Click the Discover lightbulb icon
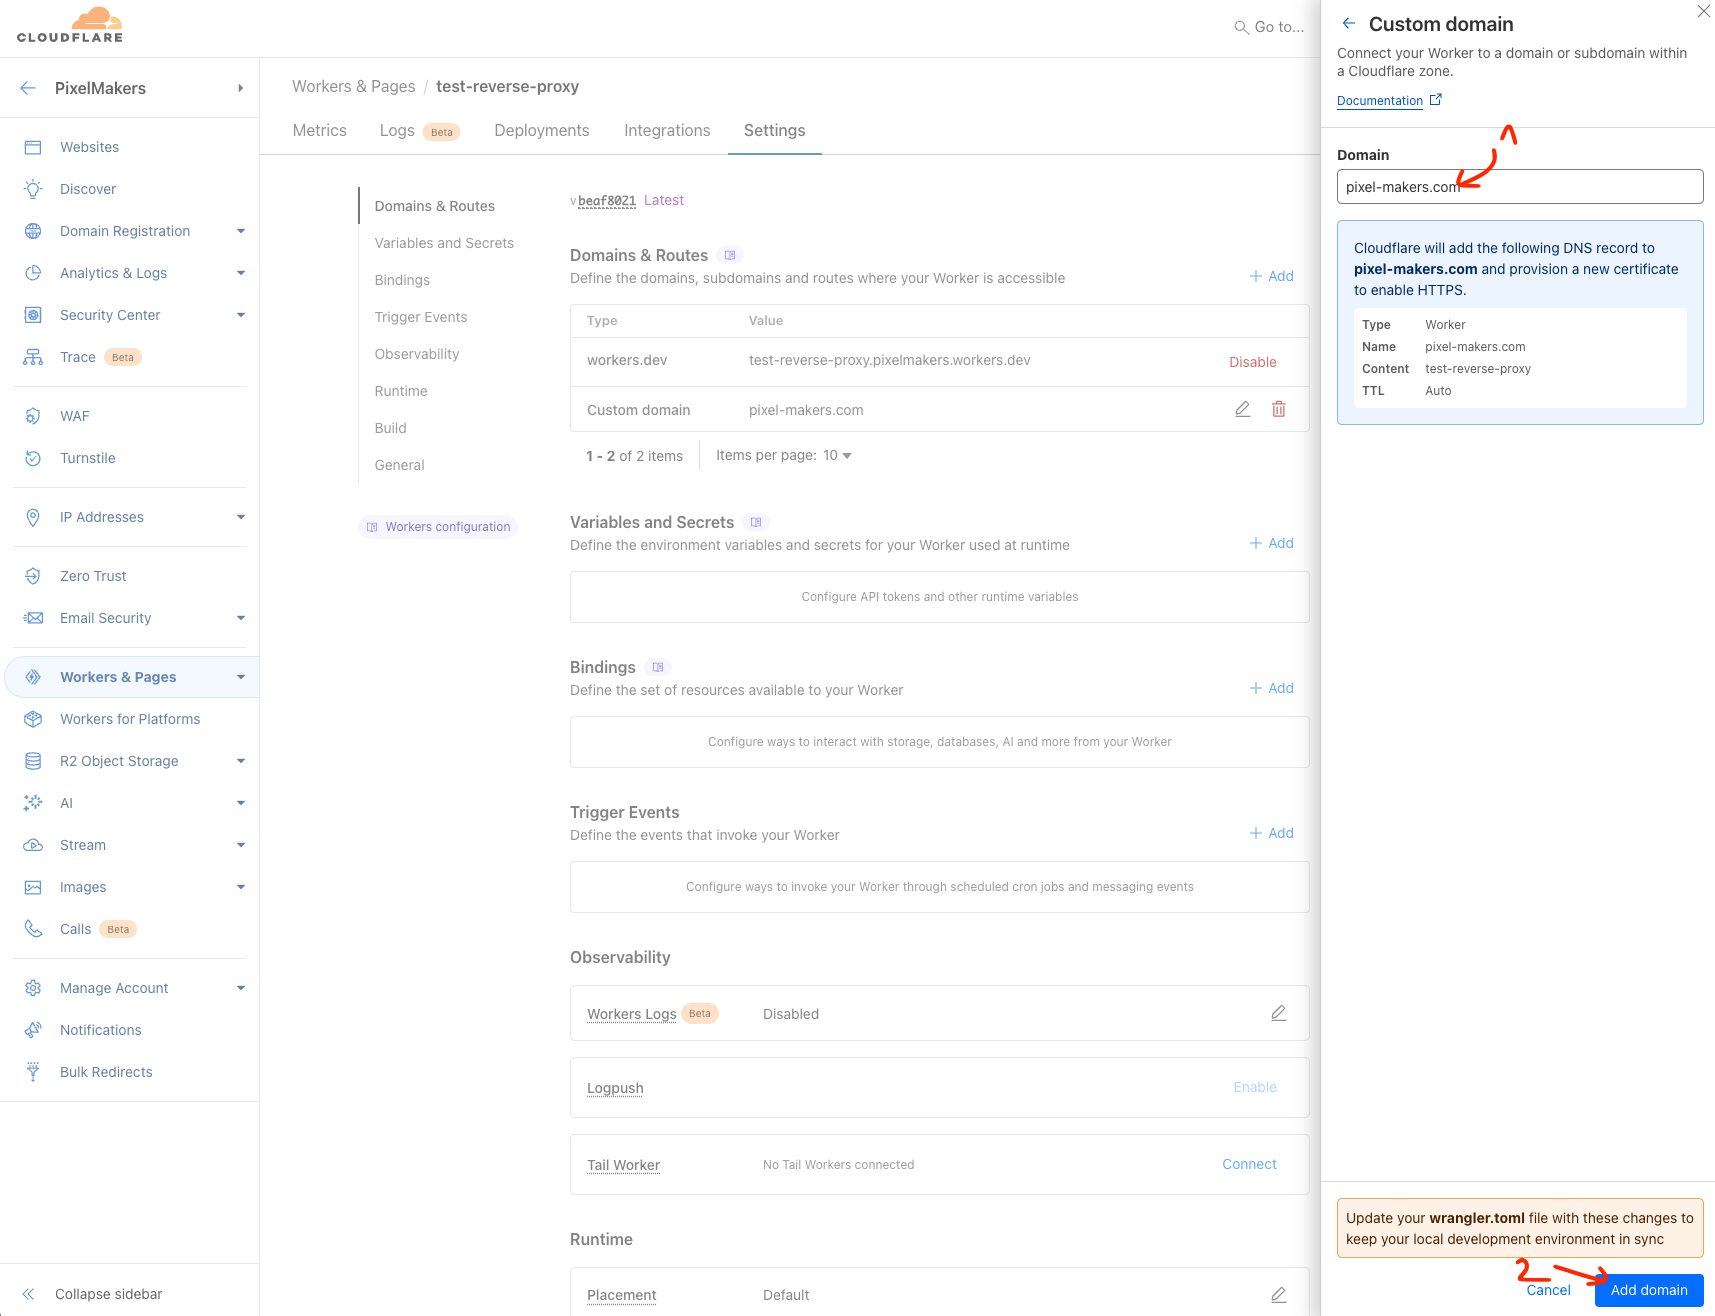Screen dimensions: 1715x1316 (33, 189)
